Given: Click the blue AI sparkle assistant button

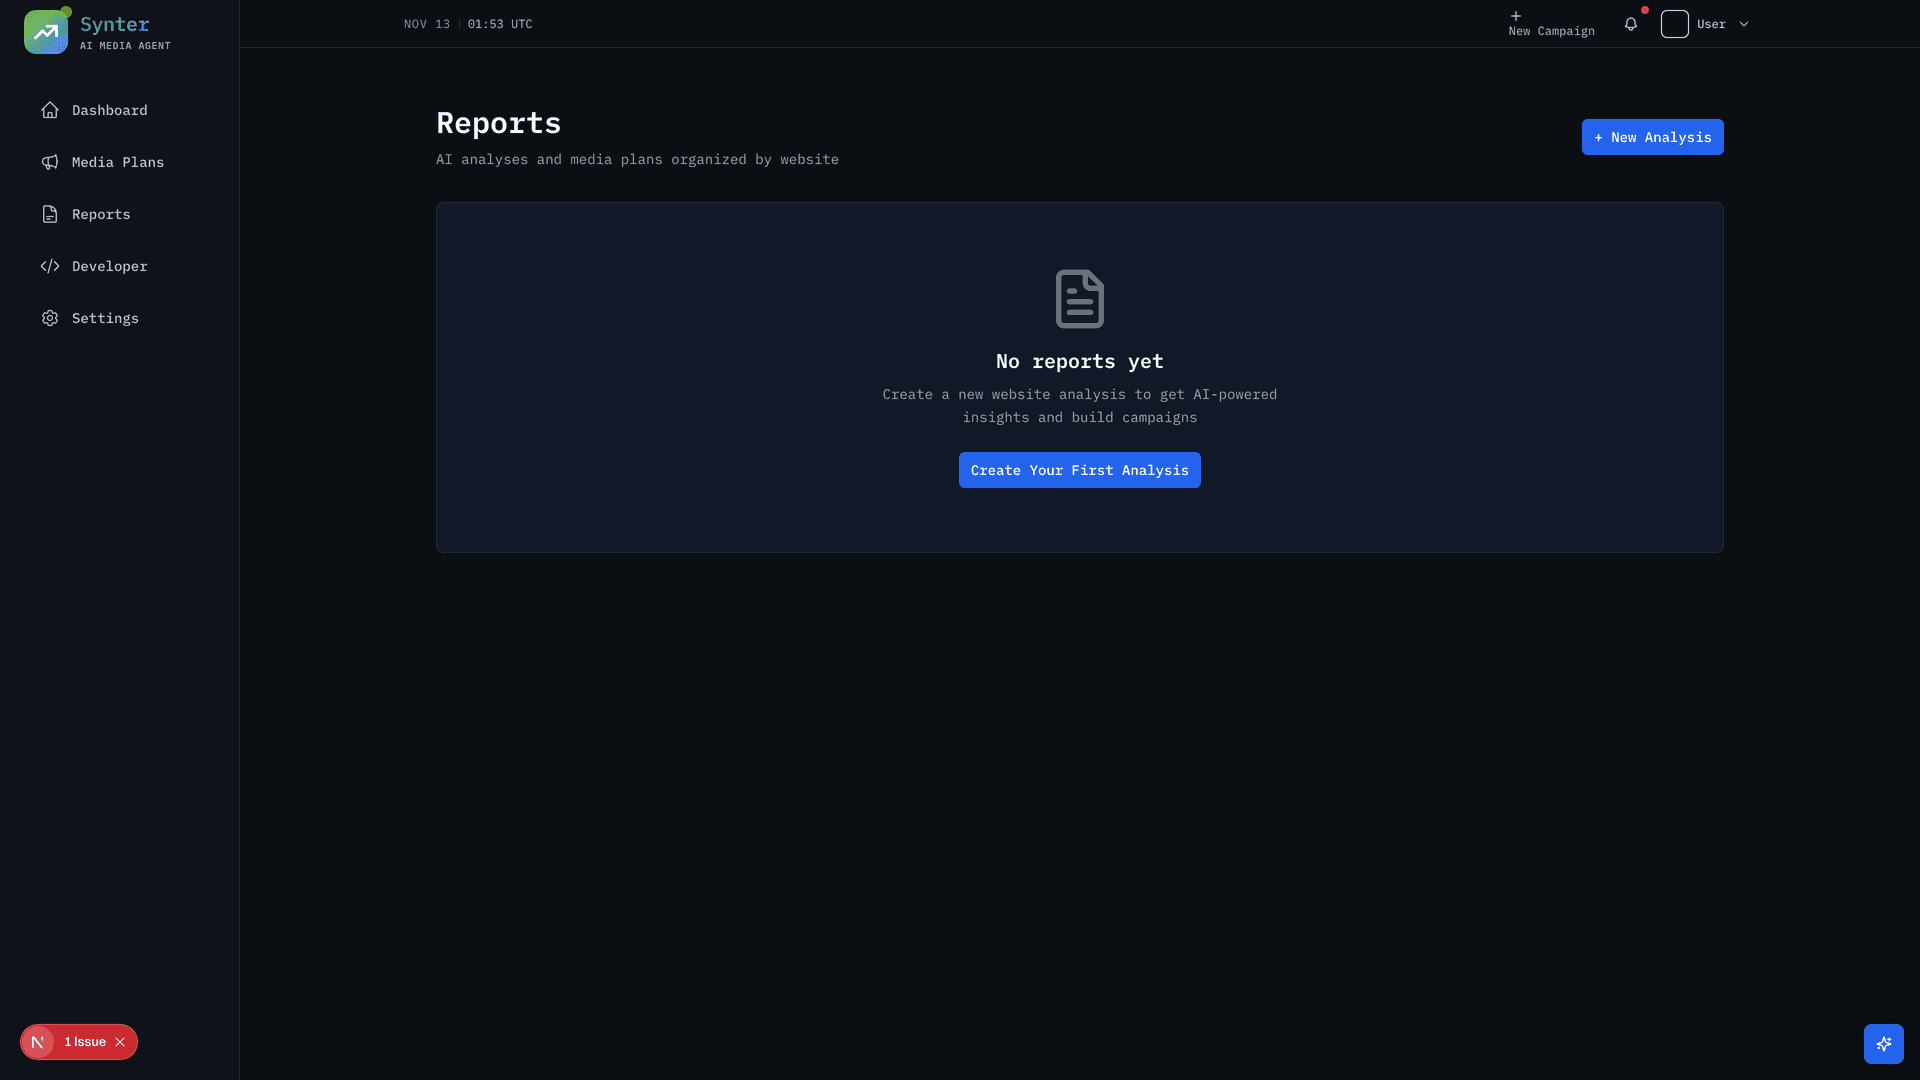Looking at the screenshot, I should [1884, 1043].
